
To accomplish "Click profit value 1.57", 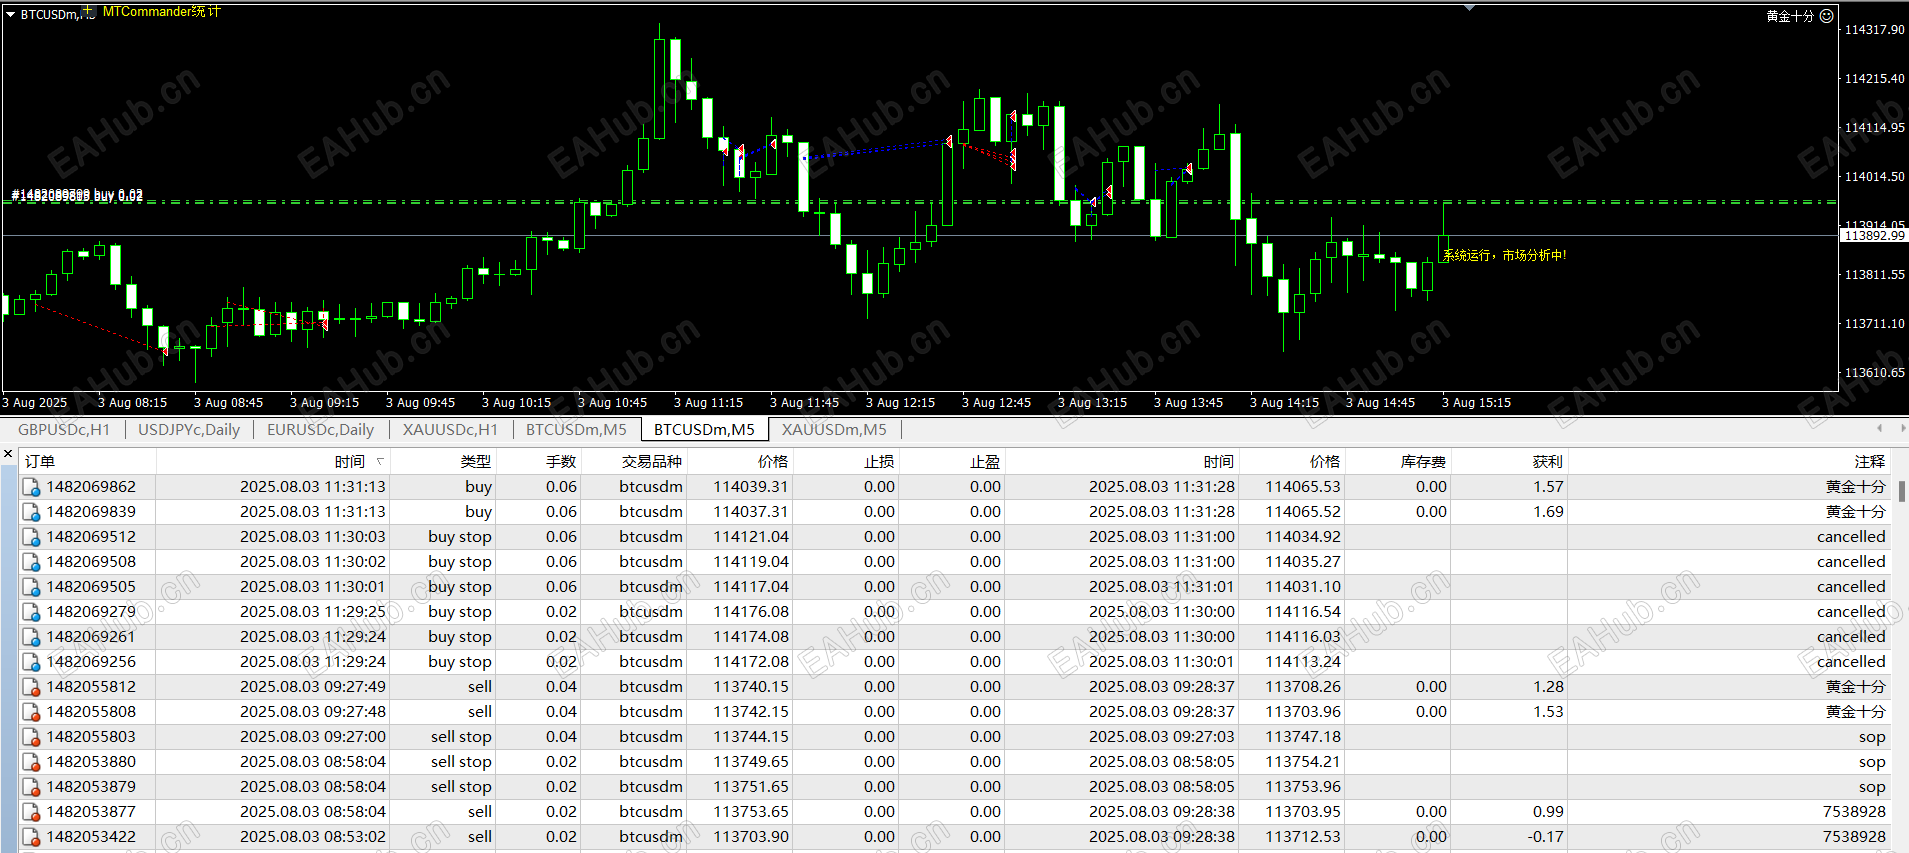I will [1548, 487].
